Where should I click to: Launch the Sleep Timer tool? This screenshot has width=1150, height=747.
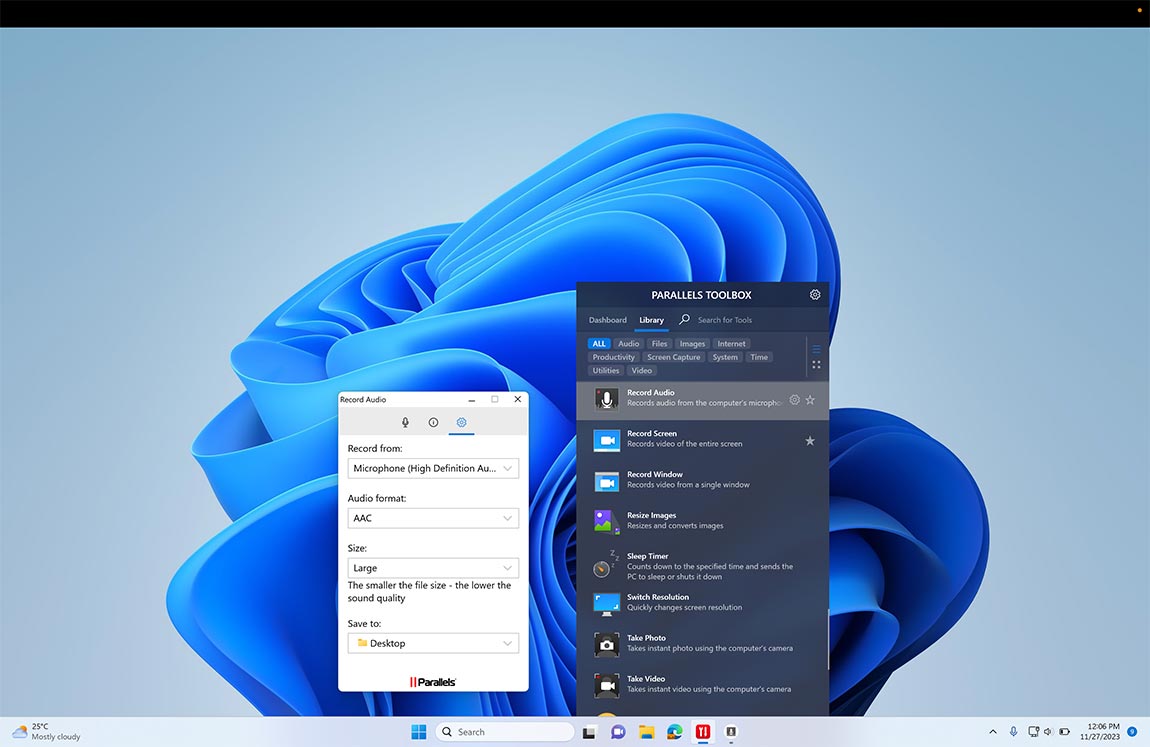coord(605,568)
